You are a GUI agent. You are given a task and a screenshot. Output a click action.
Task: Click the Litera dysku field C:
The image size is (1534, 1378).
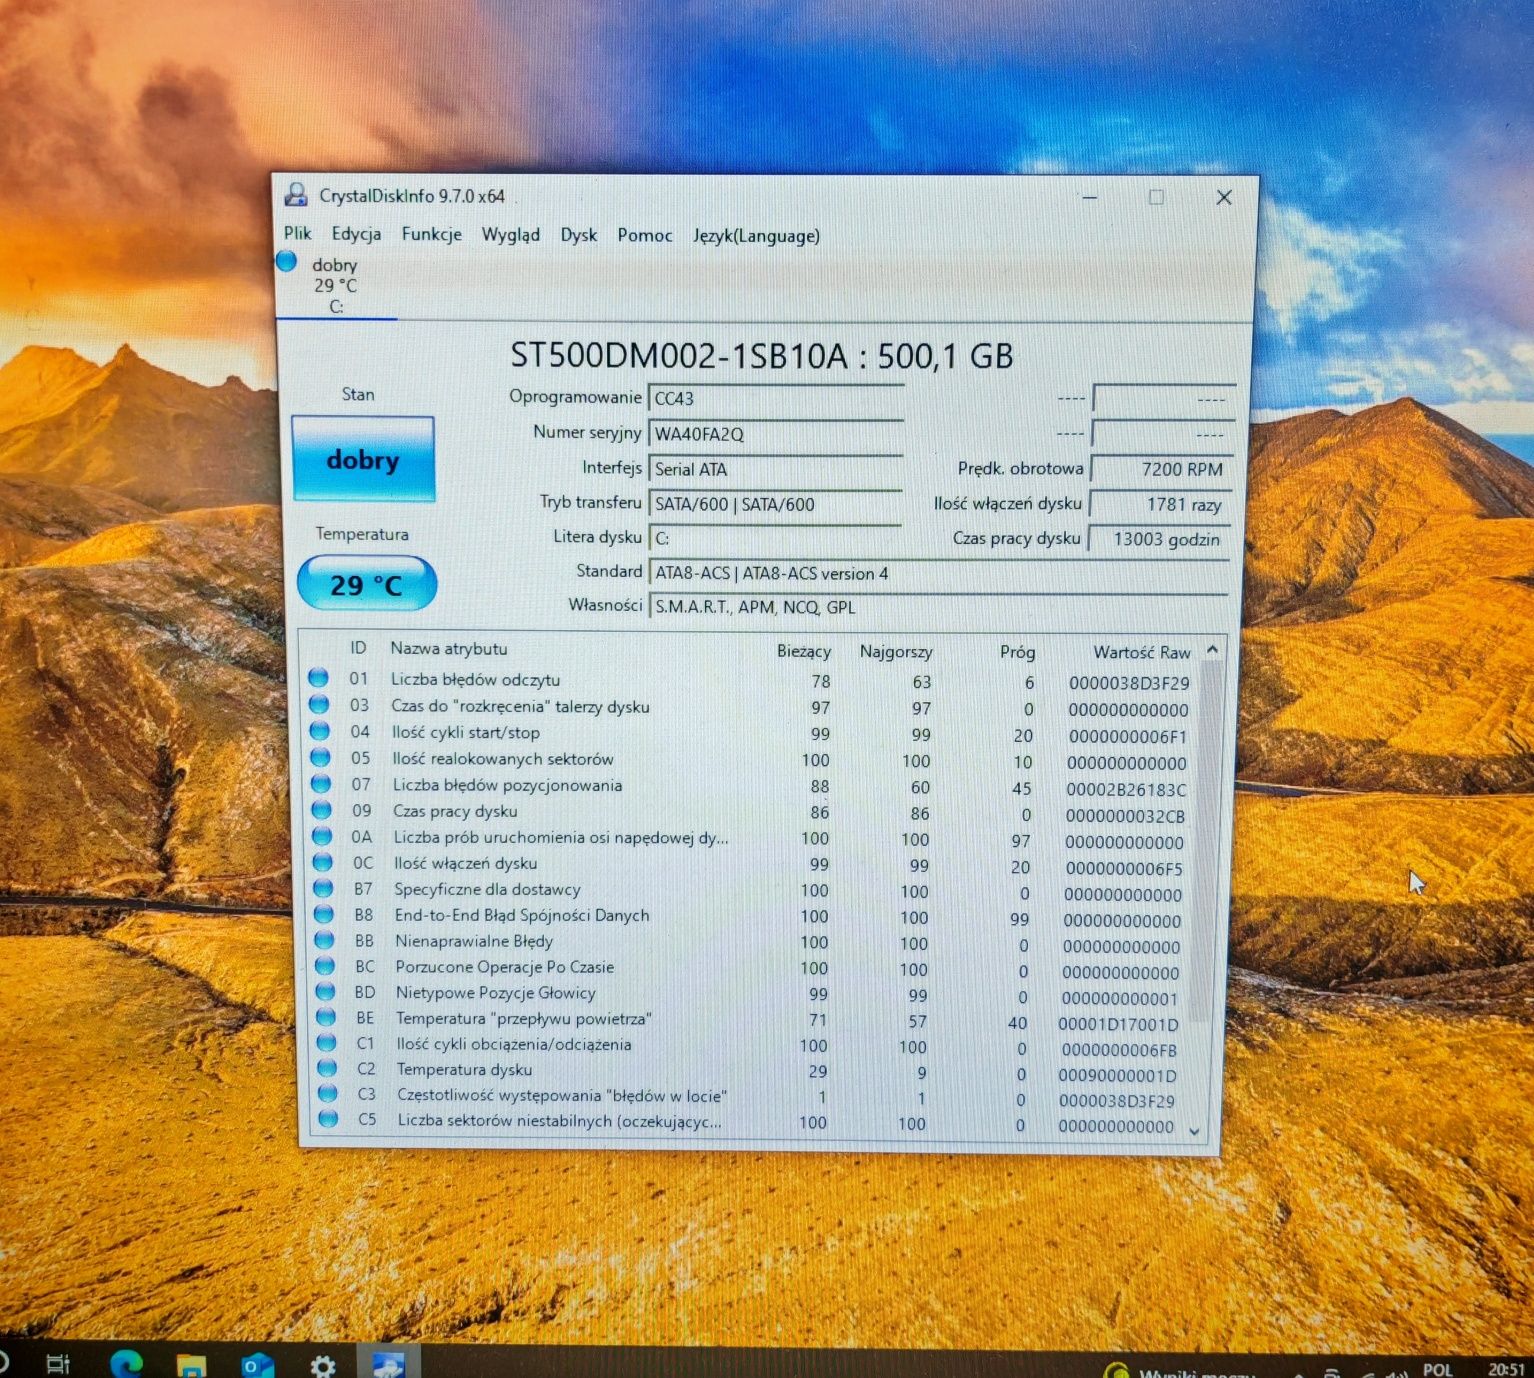pos(776,538)
